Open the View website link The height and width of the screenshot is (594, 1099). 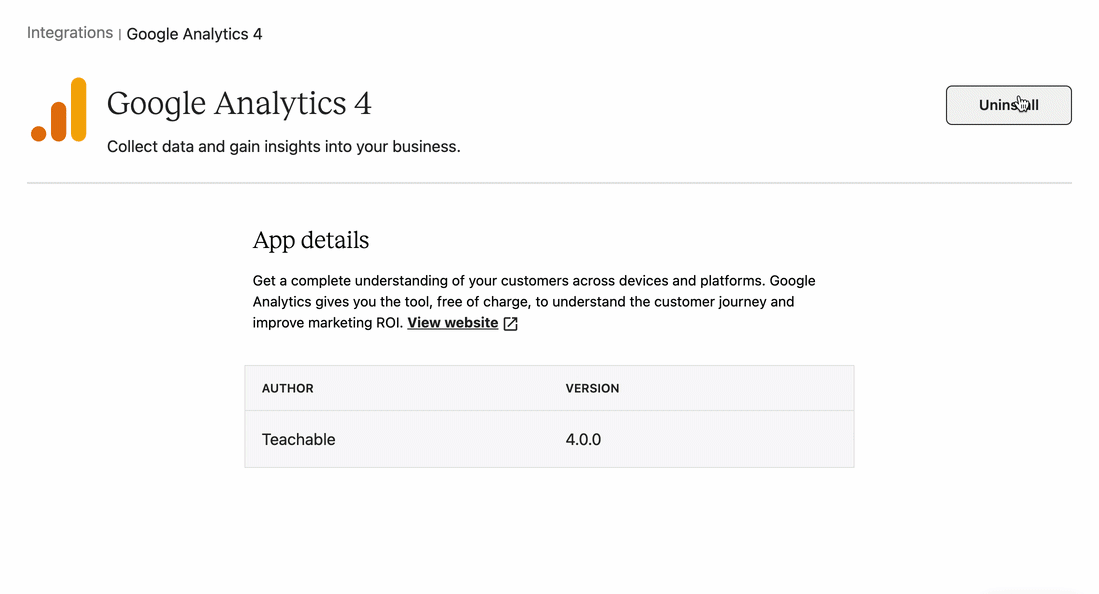453,323
